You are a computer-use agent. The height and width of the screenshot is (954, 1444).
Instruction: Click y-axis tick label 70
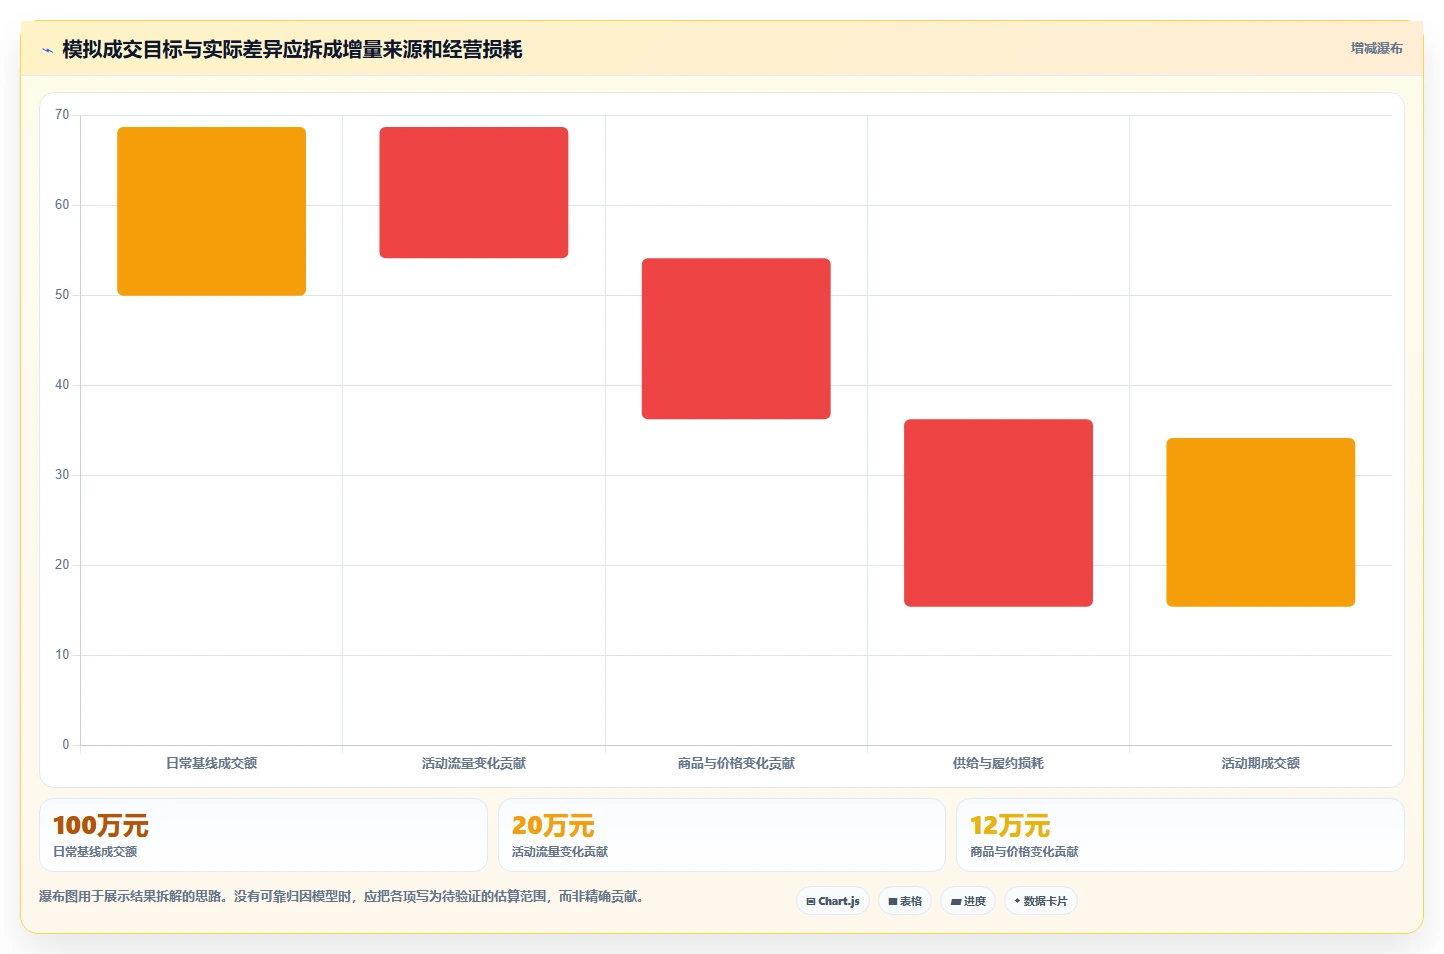pos(62,115)
